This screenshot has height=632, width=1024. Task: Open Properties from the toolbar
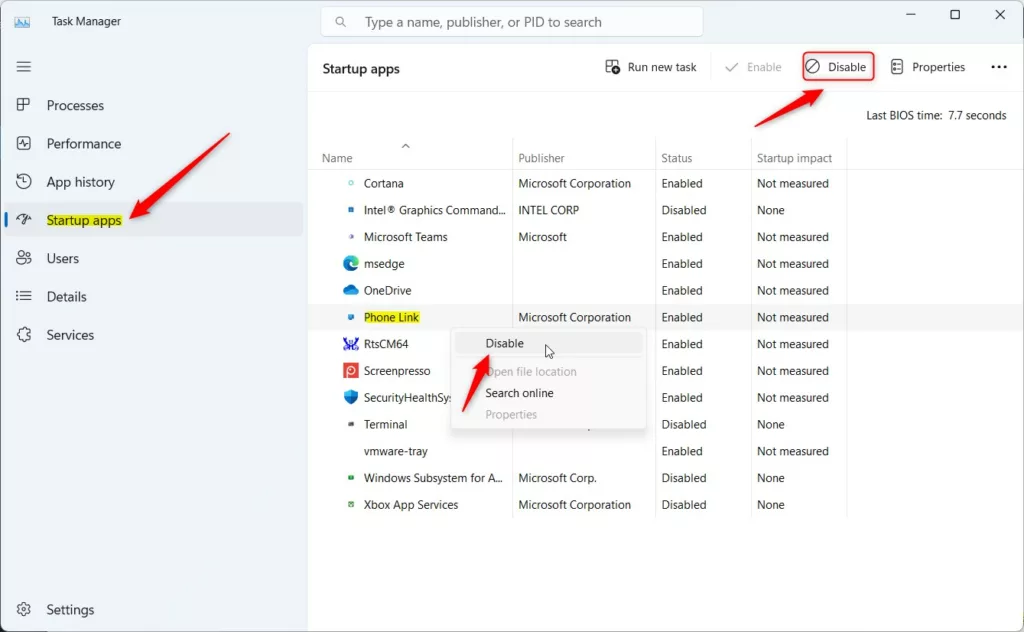(x=928, y=67)
